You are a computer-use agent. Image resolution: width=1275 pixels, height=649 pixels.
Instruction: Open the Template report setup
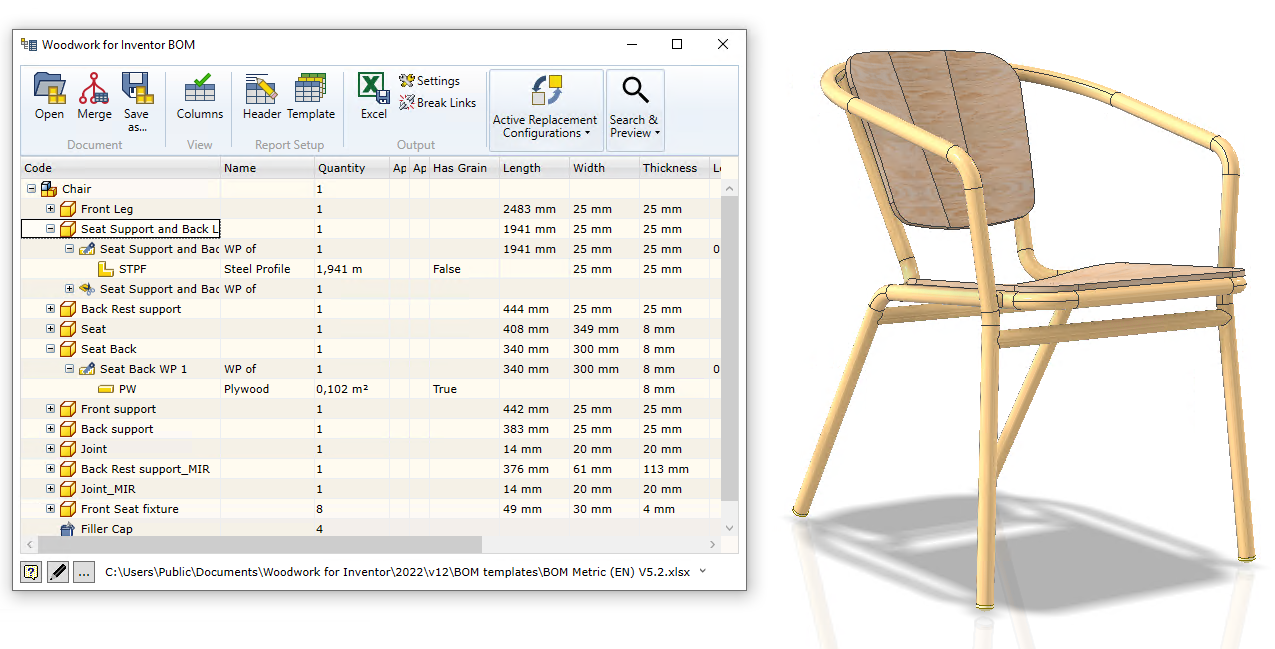[311, 96]
